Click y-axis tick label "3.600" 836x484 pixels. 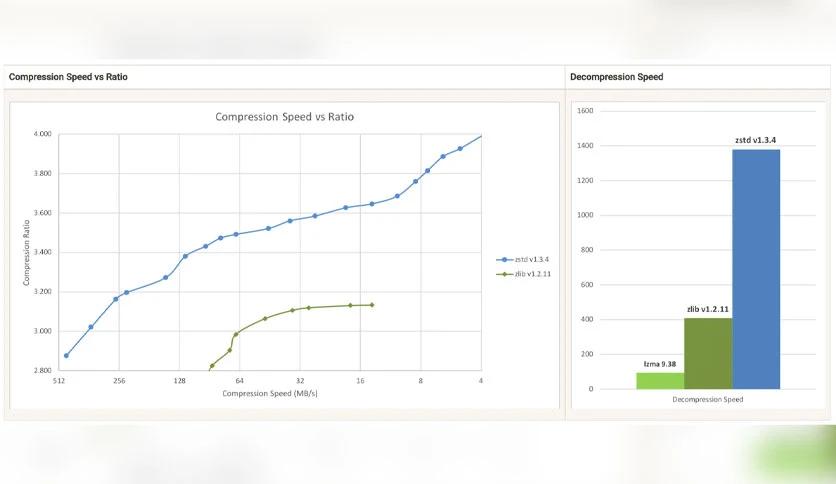(43, 213)
